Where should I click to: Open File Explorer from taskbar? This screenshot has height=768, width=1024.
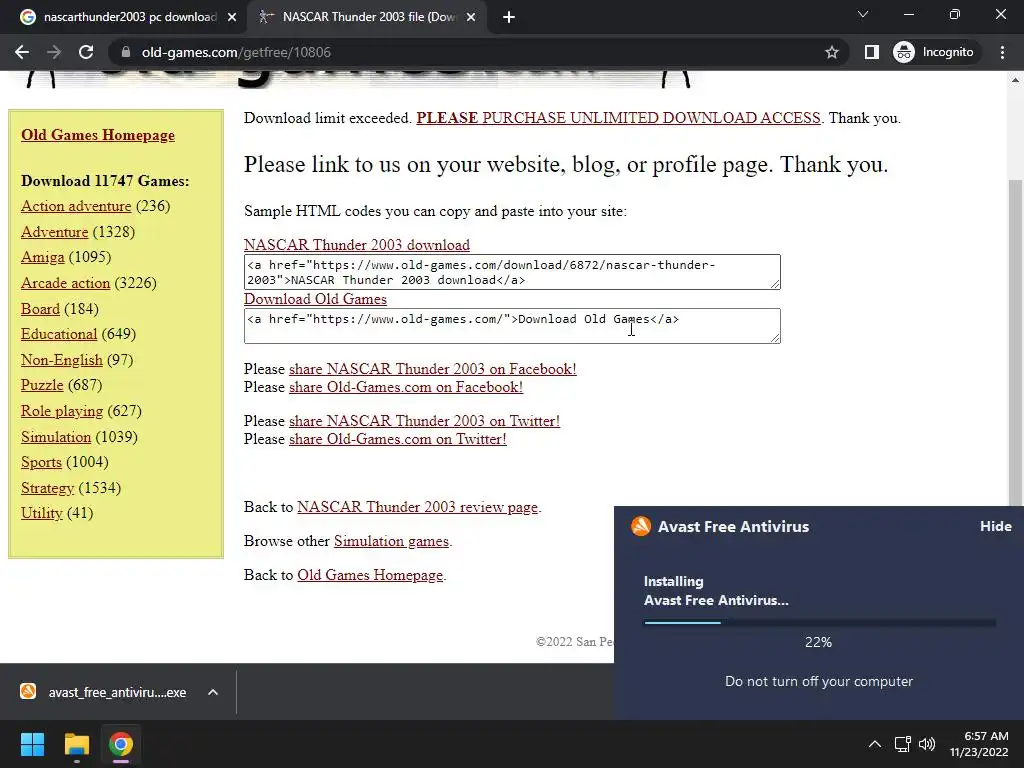(76, 744)
